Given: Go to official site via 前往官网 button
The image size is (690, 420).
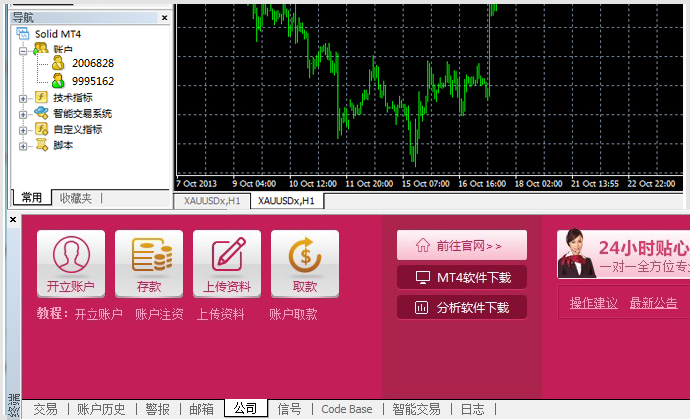Looking at the screenshot, I should (x=462, y=245).
